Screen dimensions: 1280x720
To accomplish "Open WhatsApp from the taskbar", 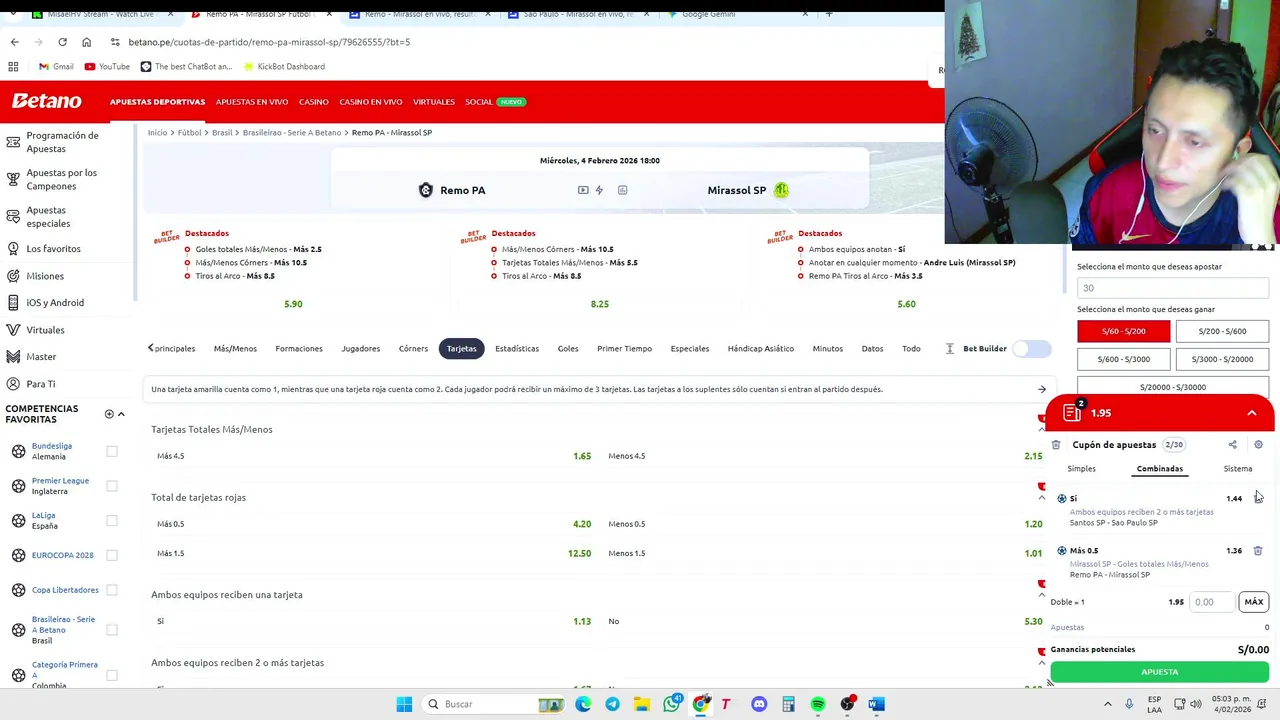I will click(671, 704).
